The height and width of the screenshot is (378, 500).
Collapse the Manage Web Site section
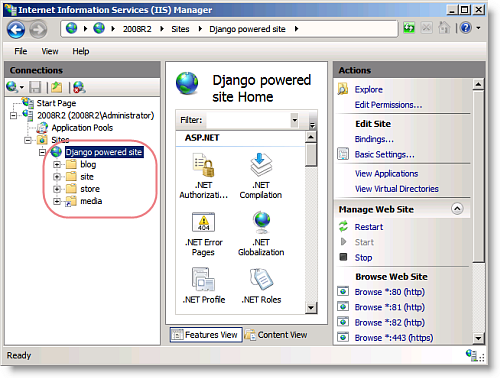[x=457, y=209]
